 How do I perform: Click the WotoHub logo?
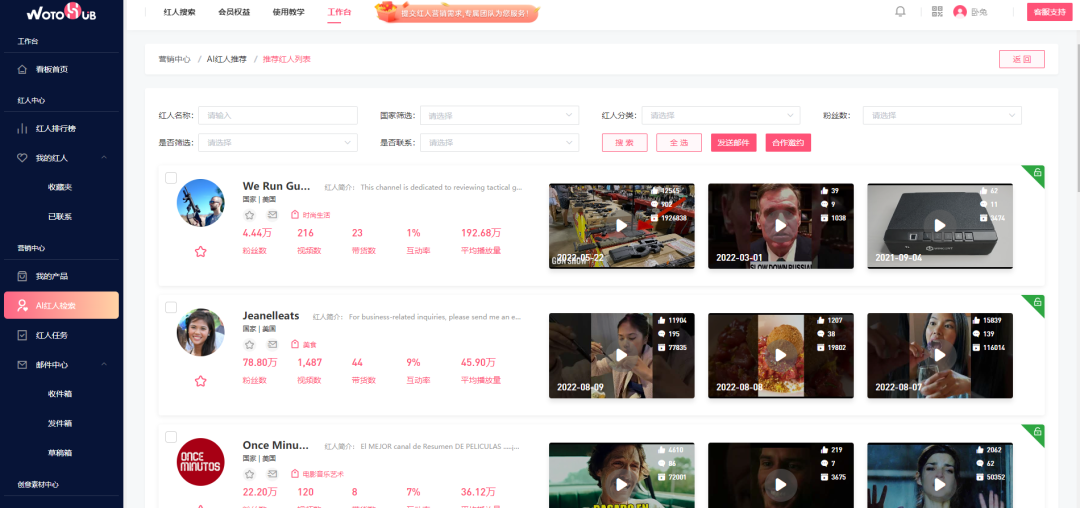coord(61,12)
